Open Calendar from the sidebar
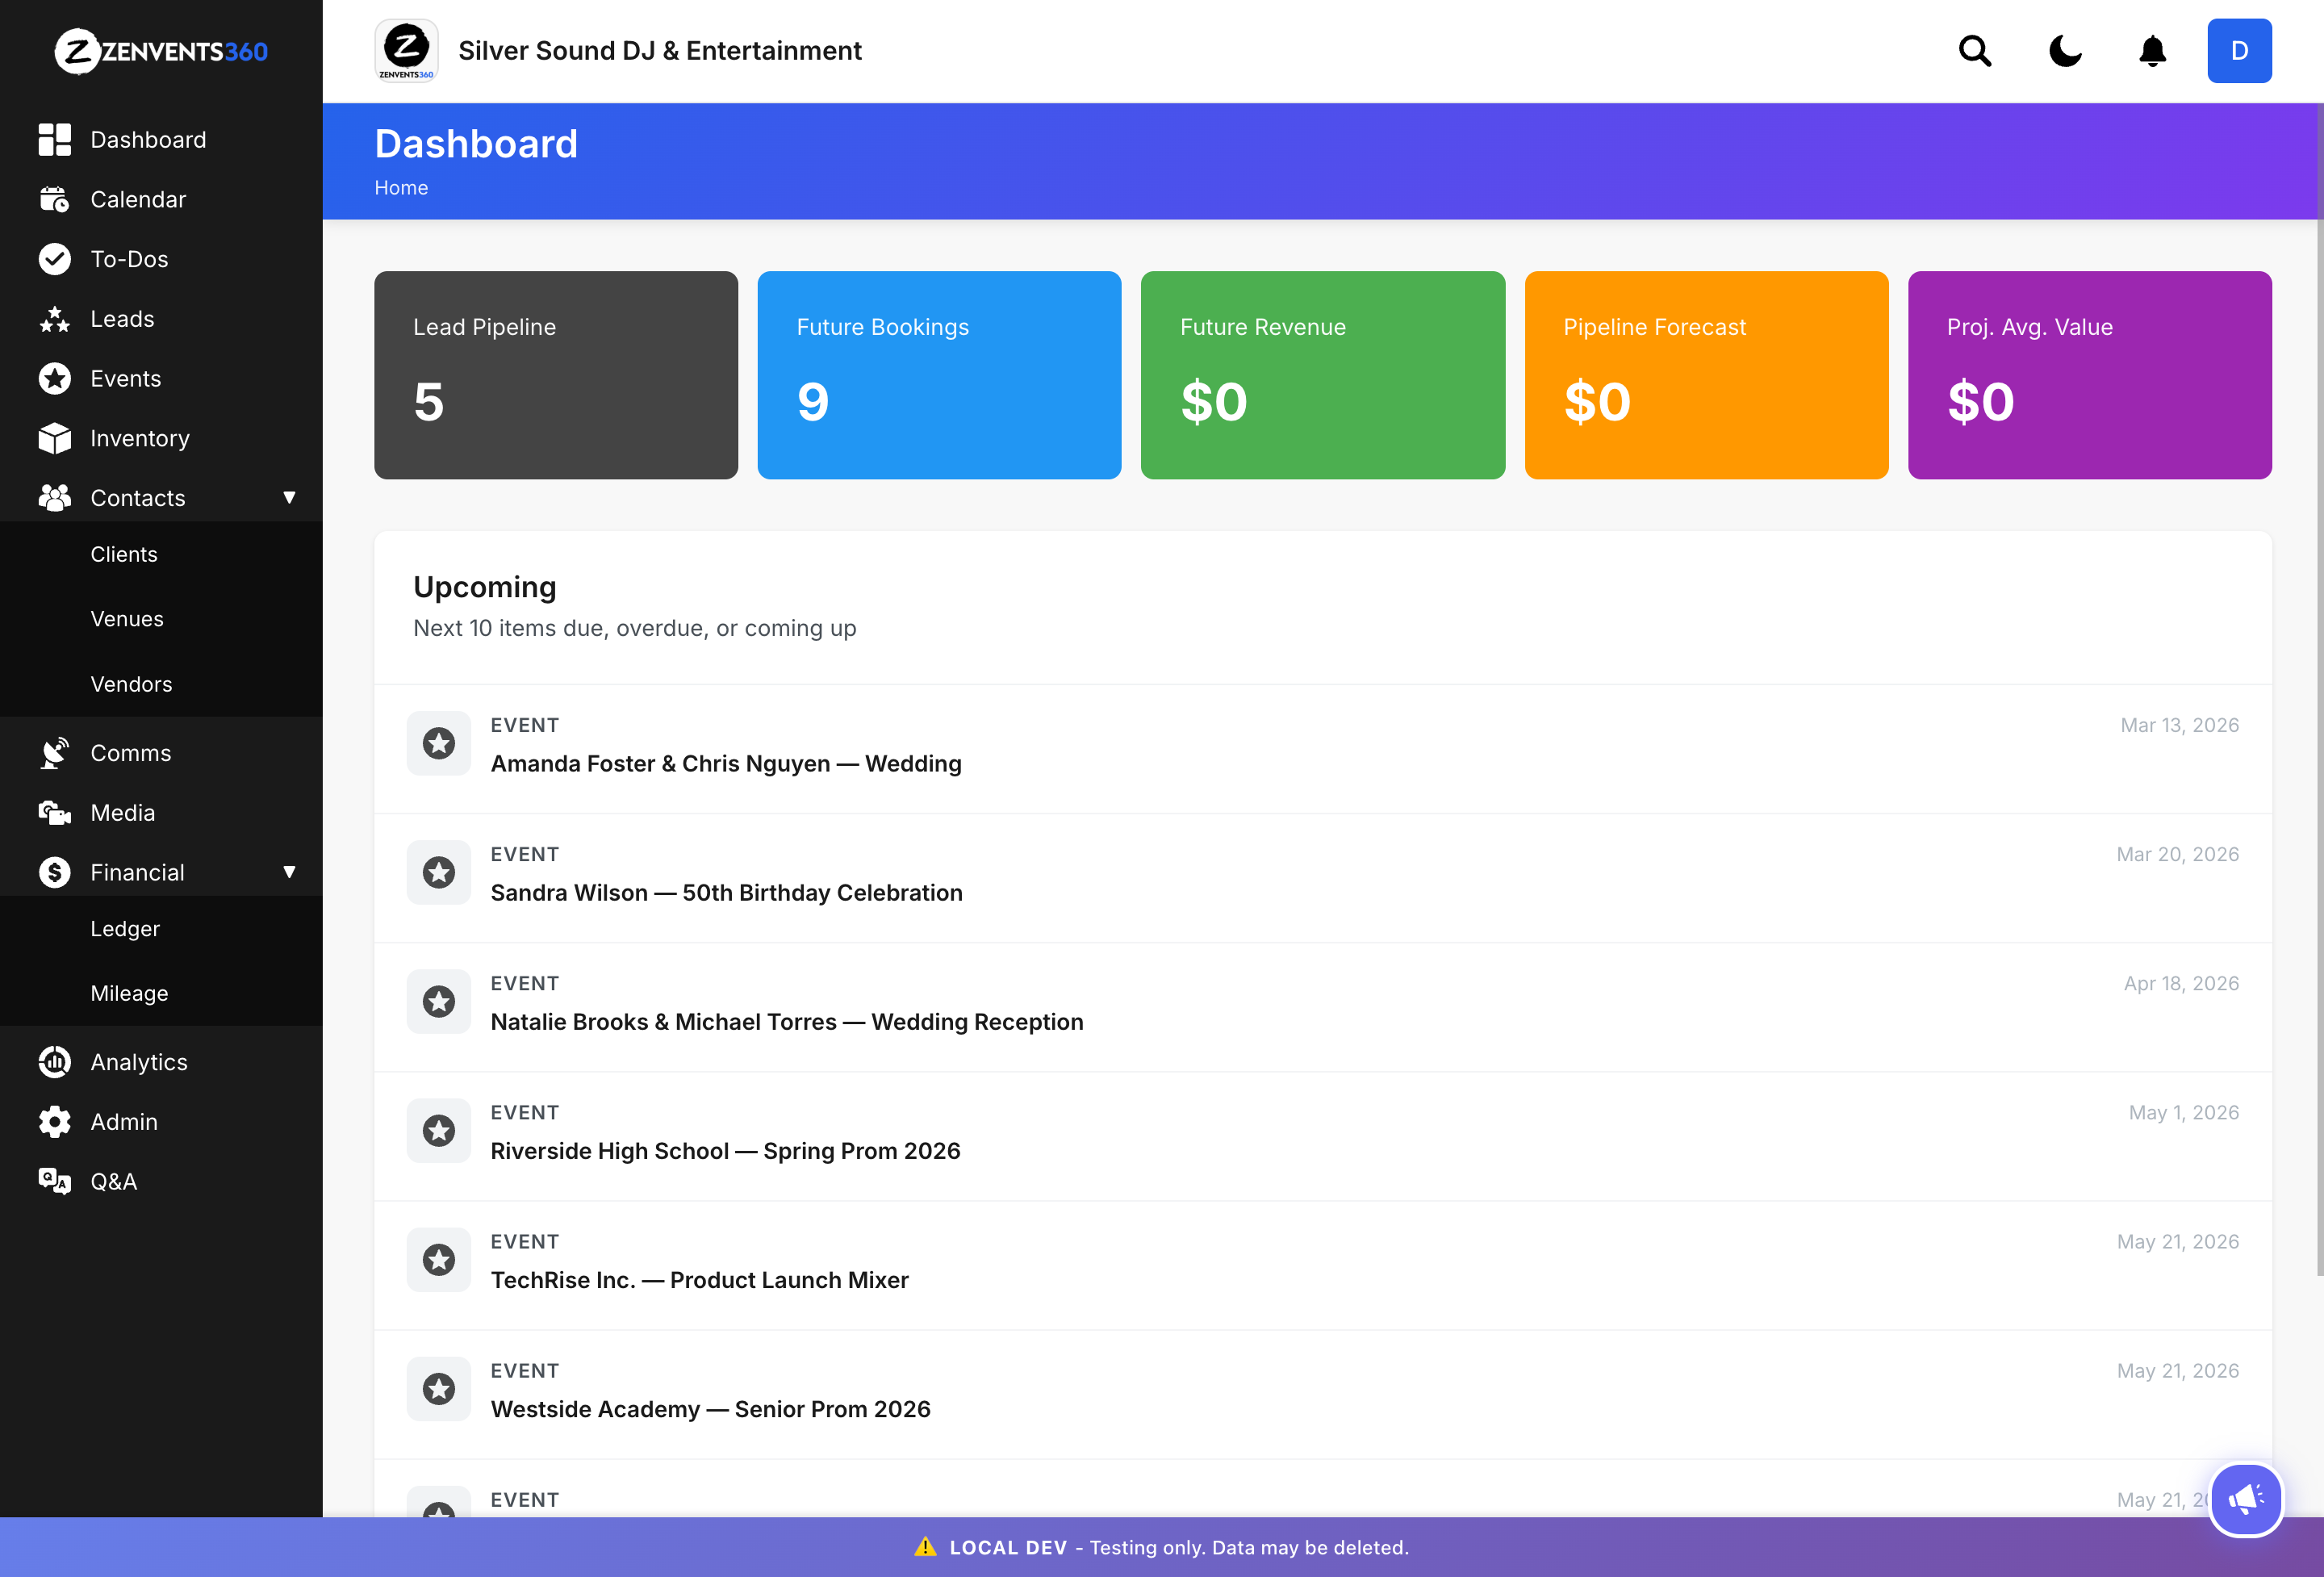 coord(138,199)
